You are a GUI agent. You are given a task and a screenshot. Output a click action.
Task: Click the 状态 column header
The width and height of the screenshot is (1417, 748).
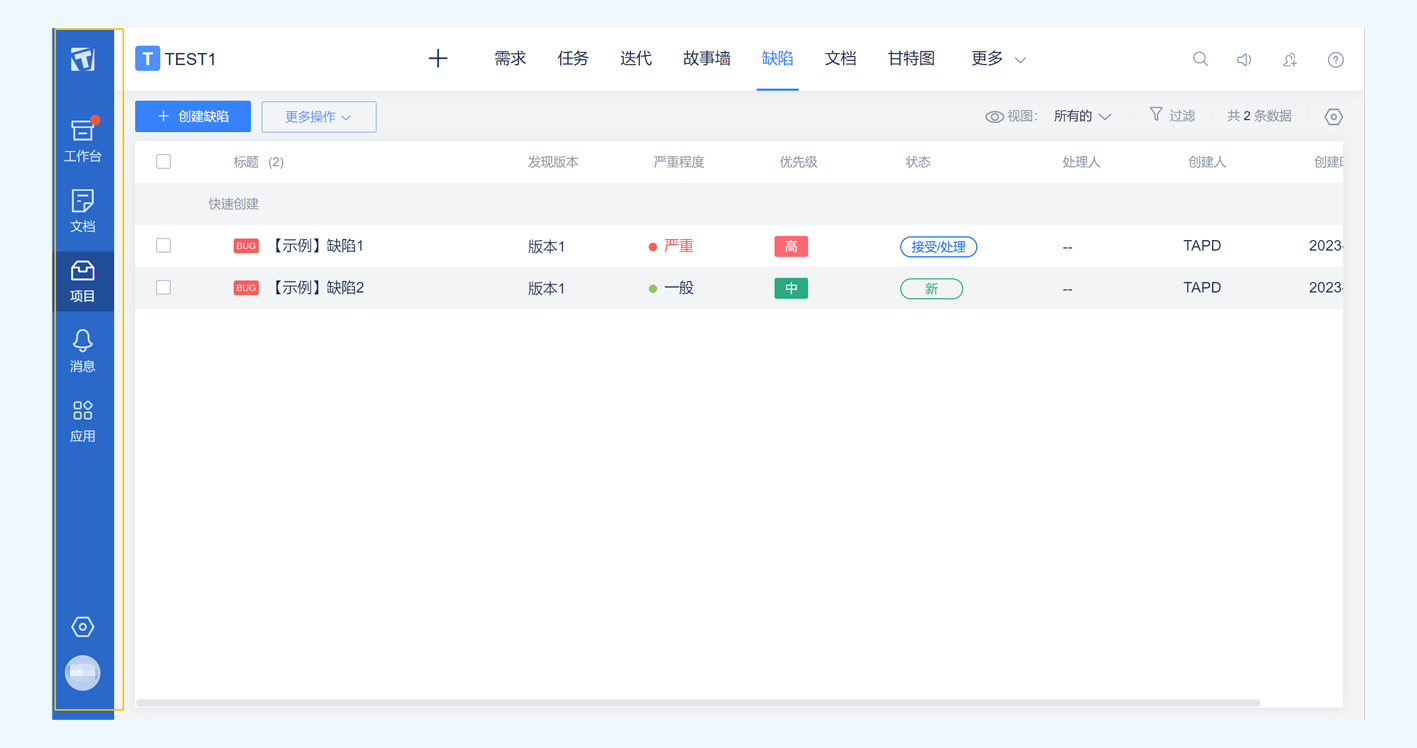click(x=918, y=162)
